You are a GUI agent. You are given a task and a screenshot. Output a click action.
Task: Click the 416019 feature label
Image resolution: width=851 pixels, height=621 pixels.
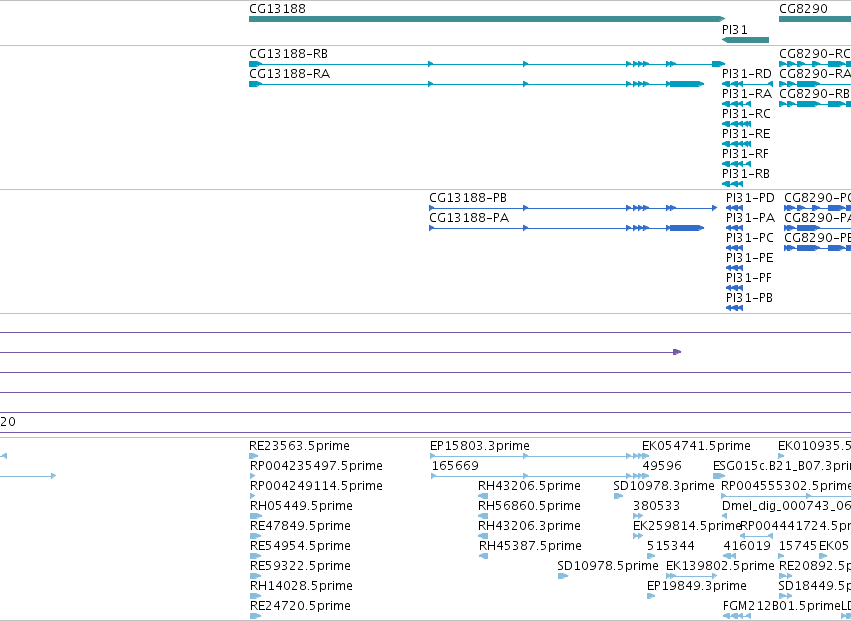(747, 546)
